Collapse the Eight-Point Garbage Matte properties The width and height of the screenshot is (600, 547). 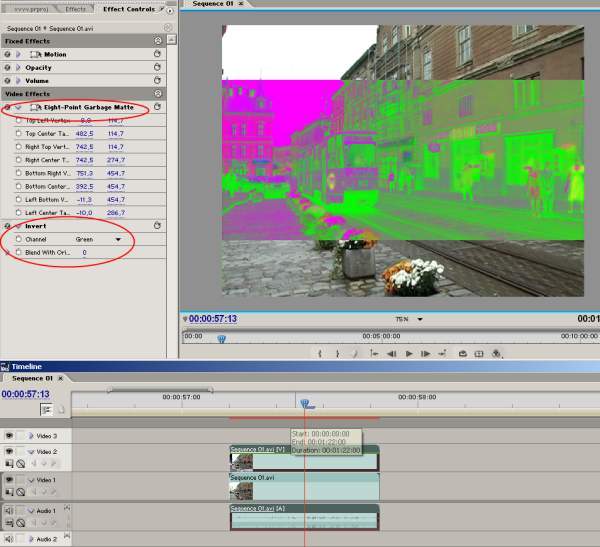pyautogui.click(x=18, y=108)
